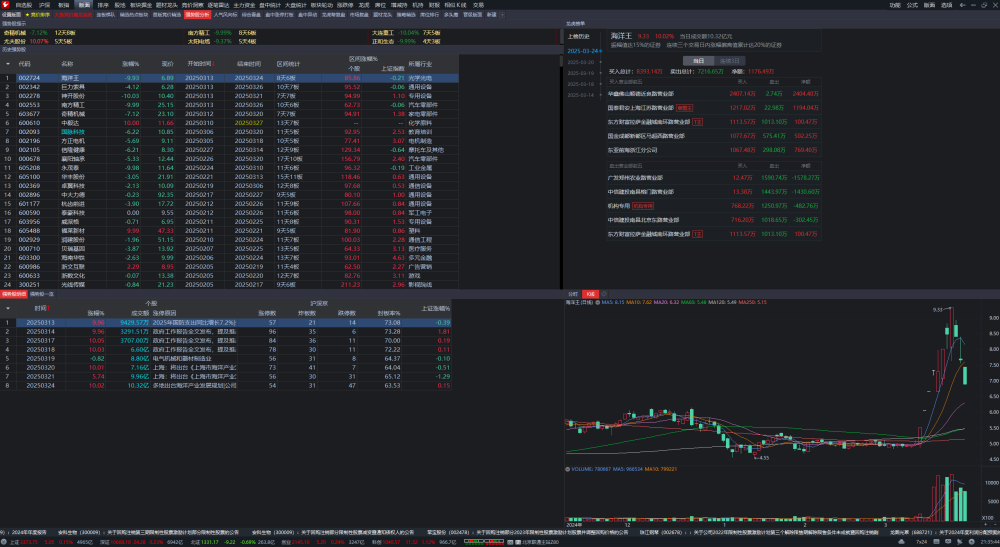Click the plus icon ending the sub-toolbar
The image size is (1000, 547).
pos(503,15)
